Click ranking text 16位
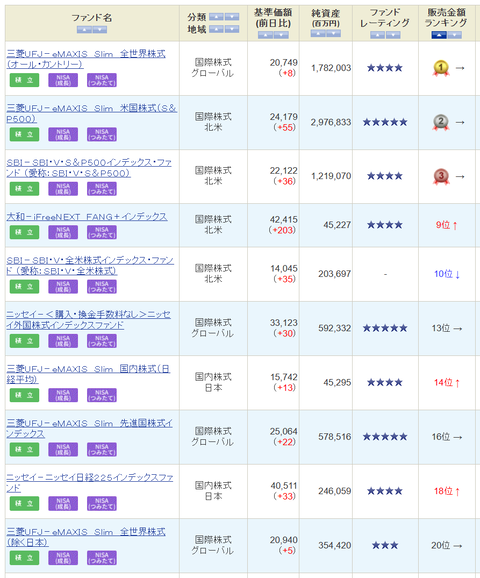 point(441,437)
